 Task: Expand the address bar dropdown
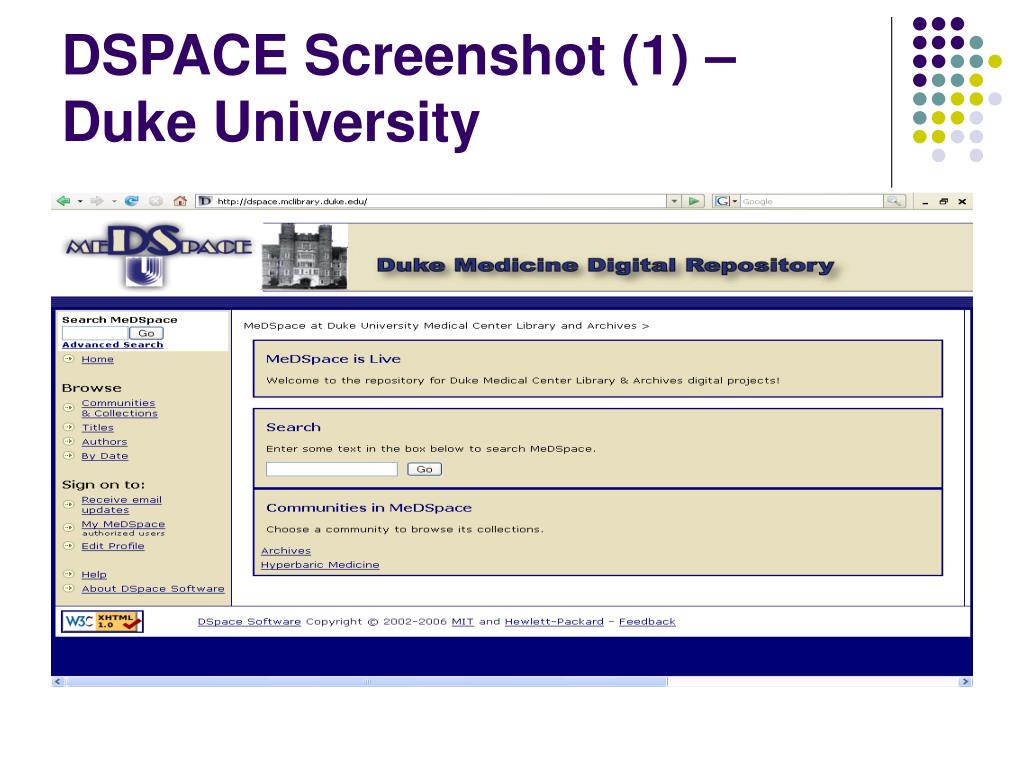coord(674,201)
